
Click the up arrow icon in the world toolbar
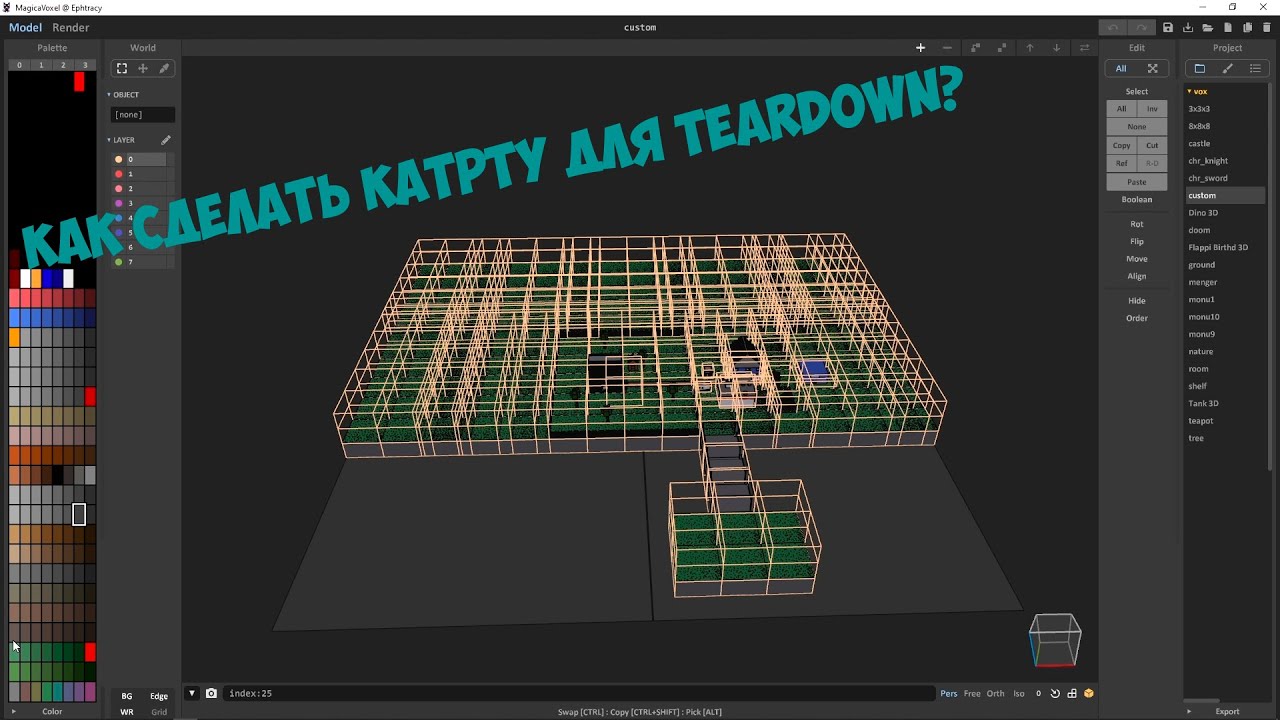click(x=1029, y=48)
